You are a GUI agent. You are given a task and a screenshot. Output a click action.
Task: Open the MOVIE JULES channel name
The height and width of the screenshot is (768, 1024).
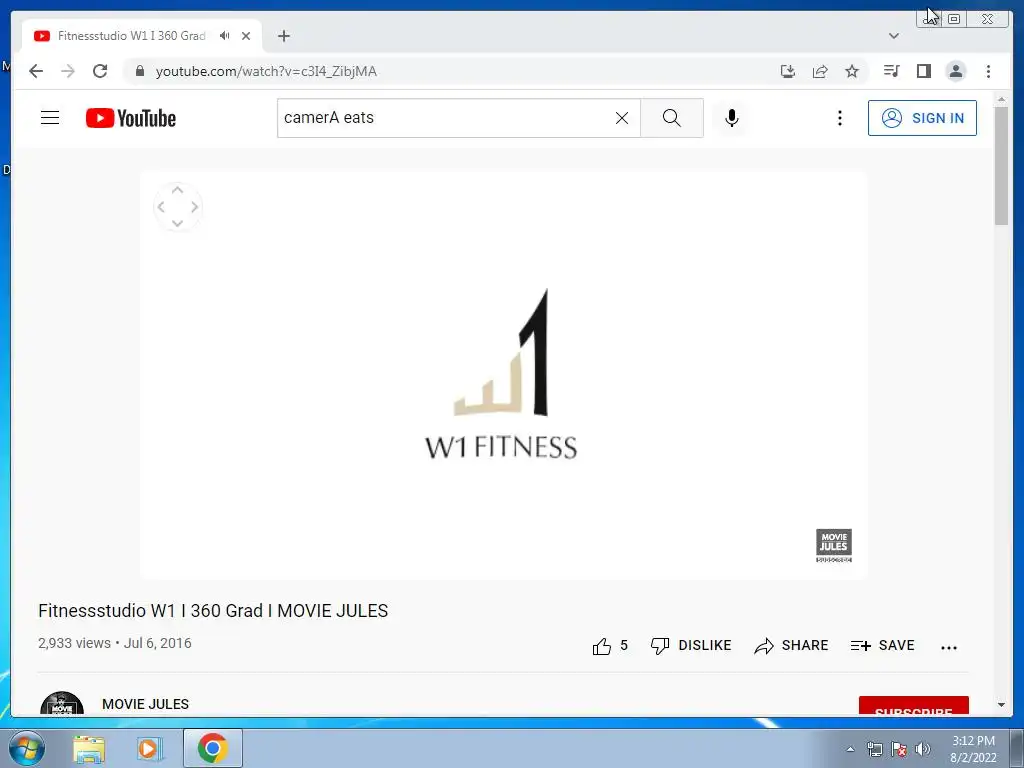pos(146,704)
